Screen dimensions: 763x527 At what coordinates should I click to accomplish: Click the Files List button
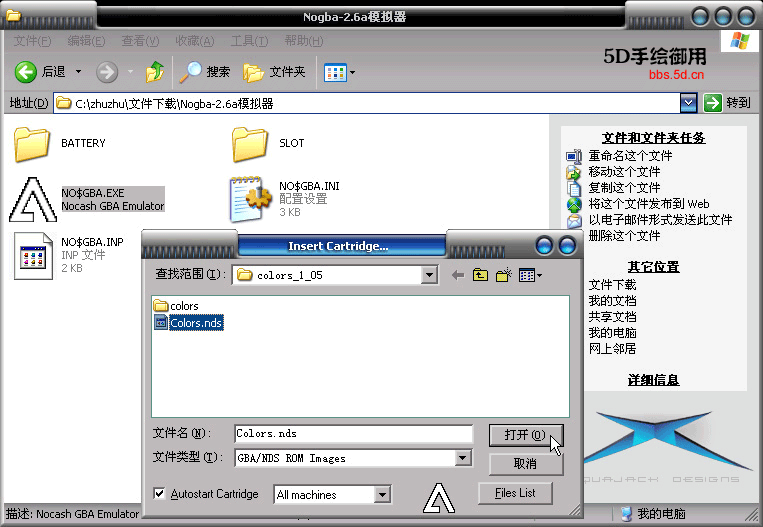pyautogui.click(x=515, y=493)
